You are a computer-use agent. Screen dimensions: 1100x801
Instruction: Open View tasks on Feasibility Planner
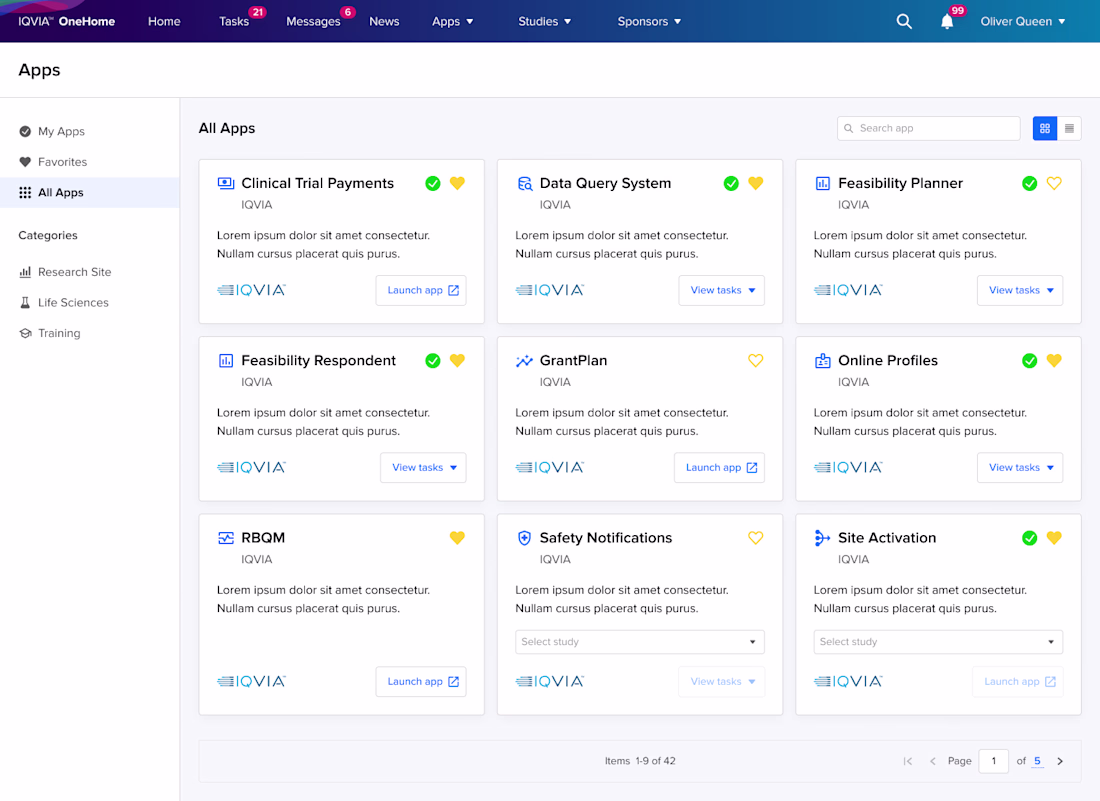point(1020,290)
